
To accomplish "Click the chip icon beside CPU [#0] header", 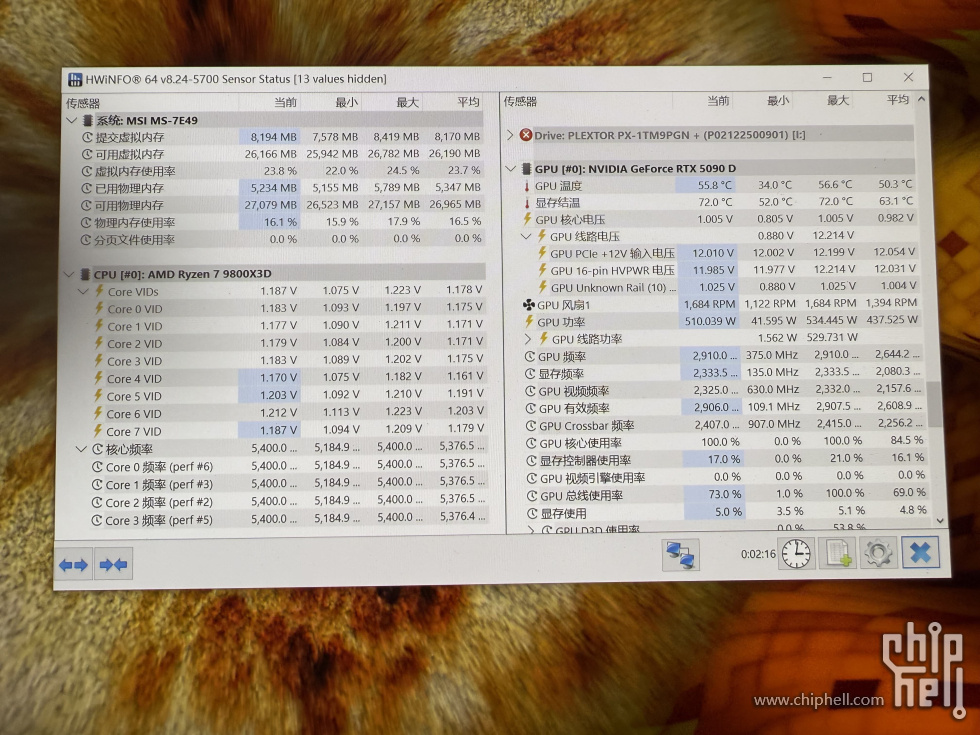I will 86,274.
